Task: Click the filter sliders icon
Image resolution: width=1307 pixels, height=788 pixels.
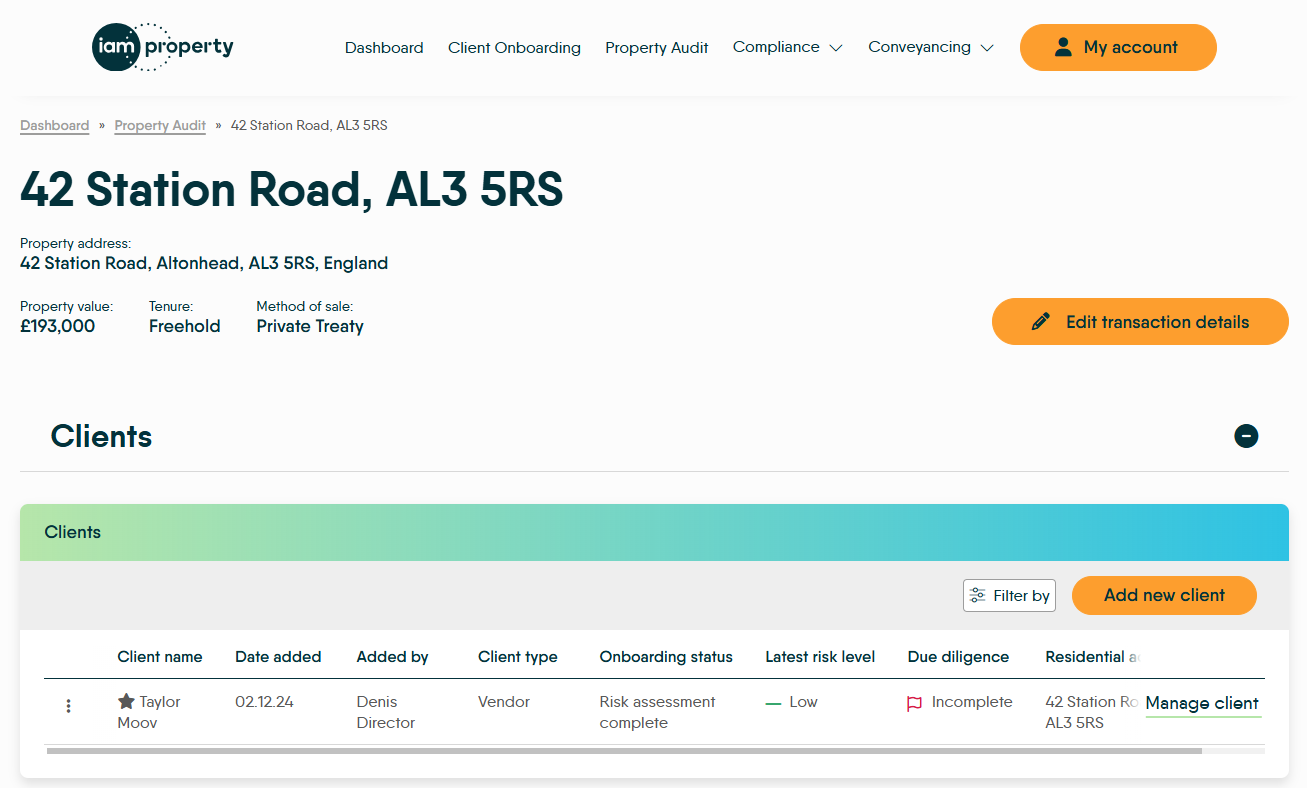Action: pyautogui.click(x=978, y=595)
